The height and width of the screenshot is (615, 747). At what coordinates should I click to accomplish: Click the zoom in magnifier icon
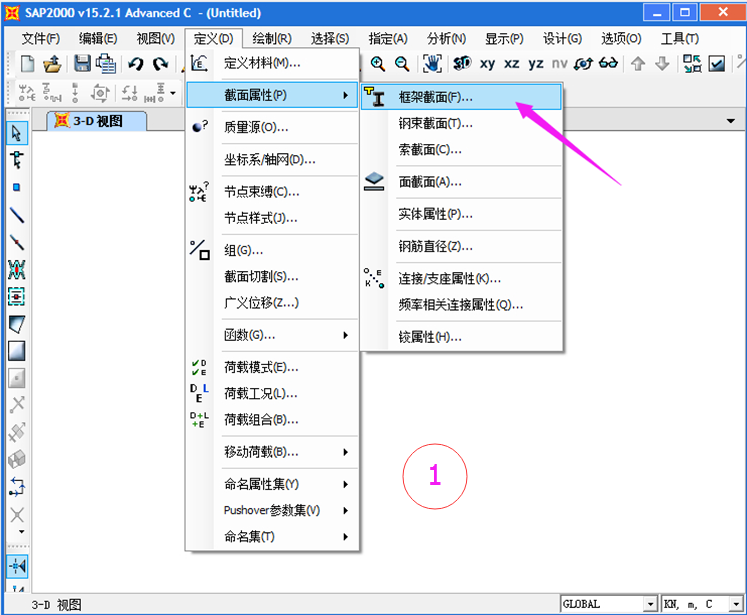tap(378, 63)
